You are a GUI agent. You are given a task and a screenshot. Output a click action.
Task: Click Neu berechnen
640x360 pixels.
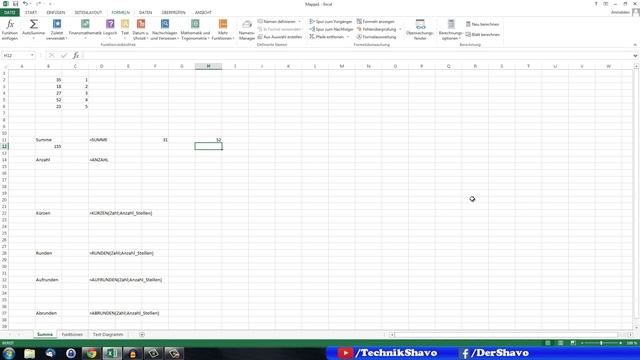coord(482,24)
